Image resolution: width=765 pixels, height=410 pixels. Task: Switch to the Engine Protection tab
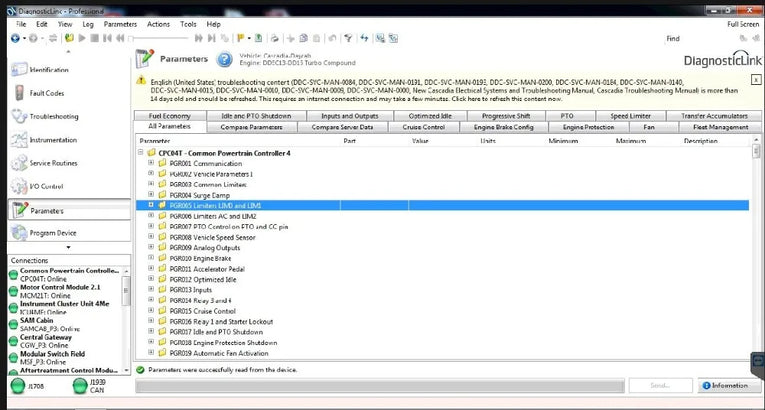[x=588, y=127]
